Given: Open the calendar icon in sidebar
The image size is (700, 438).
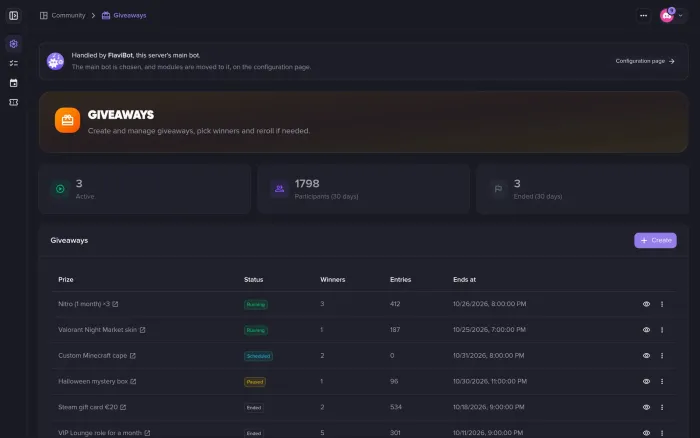Looking at the screenshot, I should click(13, 83).
